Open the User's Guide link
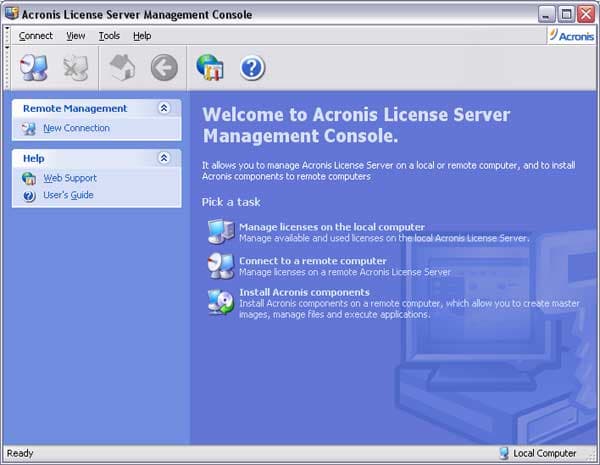The height and width of the screenshot is (465, 600). coord(68,195)
